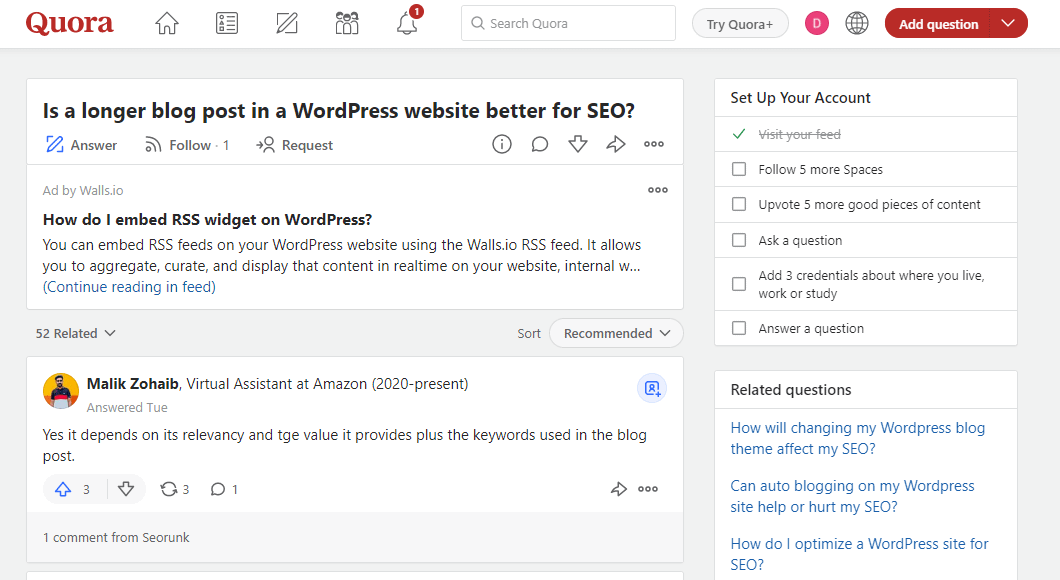Open the Following list icon
This screenshot has width=1060, height=580.
pos(227,24)
